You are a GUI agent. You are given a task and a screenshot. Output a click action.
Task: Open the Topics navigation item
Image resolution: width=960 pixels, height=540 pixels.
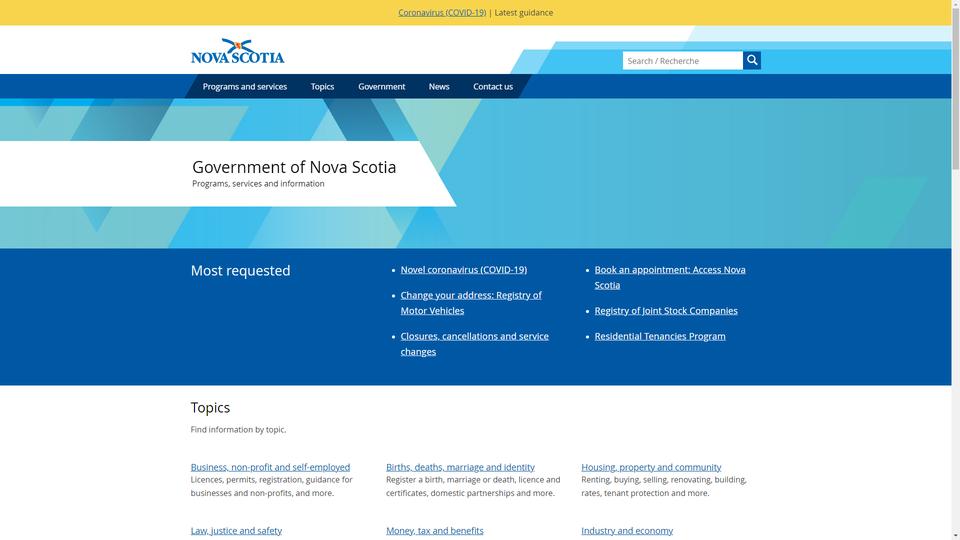pyautogui.click(x=322, y=86)
